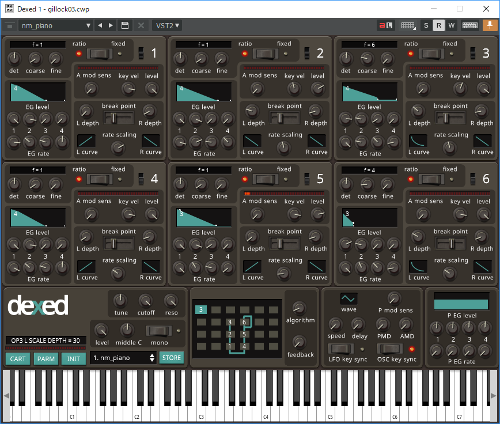Click the LFO wave shape selector
The width and height of the screenshot is (500, 424).
click(x=349, y=298)
